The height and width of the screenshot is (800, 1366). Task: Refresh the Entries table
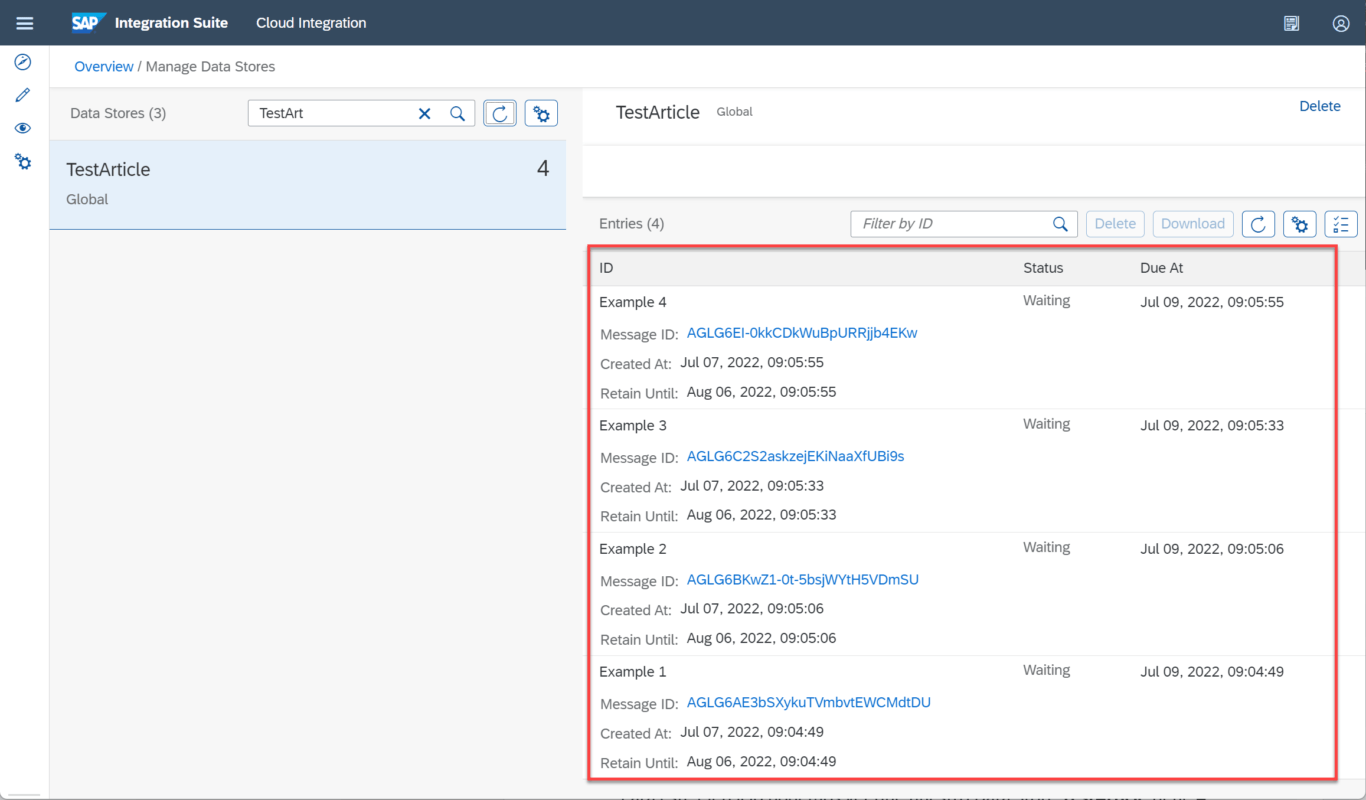(x=1258, y=224)
